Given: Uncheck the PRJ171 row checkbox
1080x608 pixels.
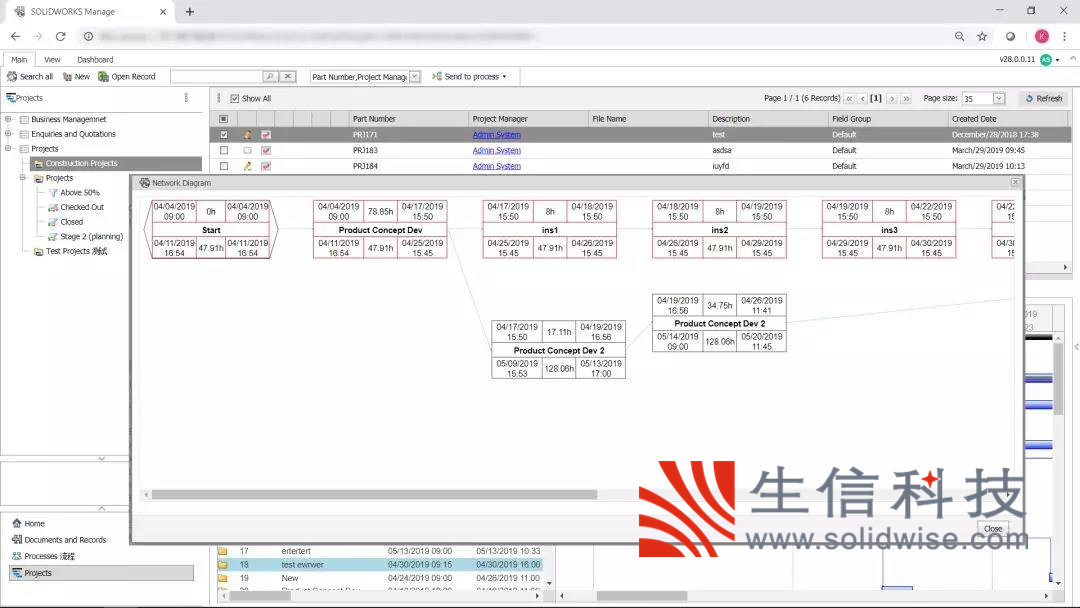Looking at the screenshot, I should coord(224,135).
